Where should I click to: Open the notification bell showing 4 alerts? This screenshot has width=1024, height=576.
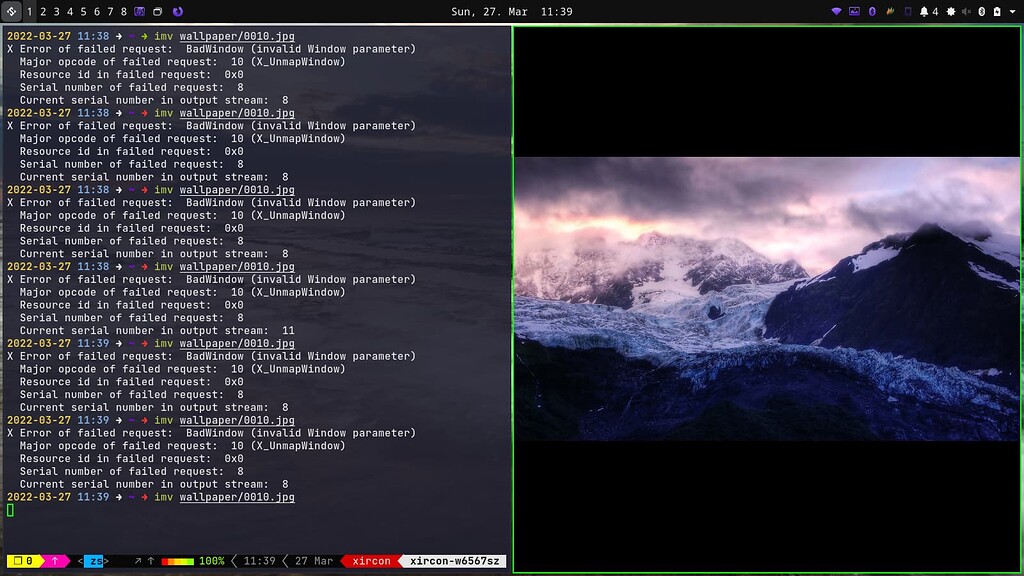pyautogui.click(x=924, y=10)
